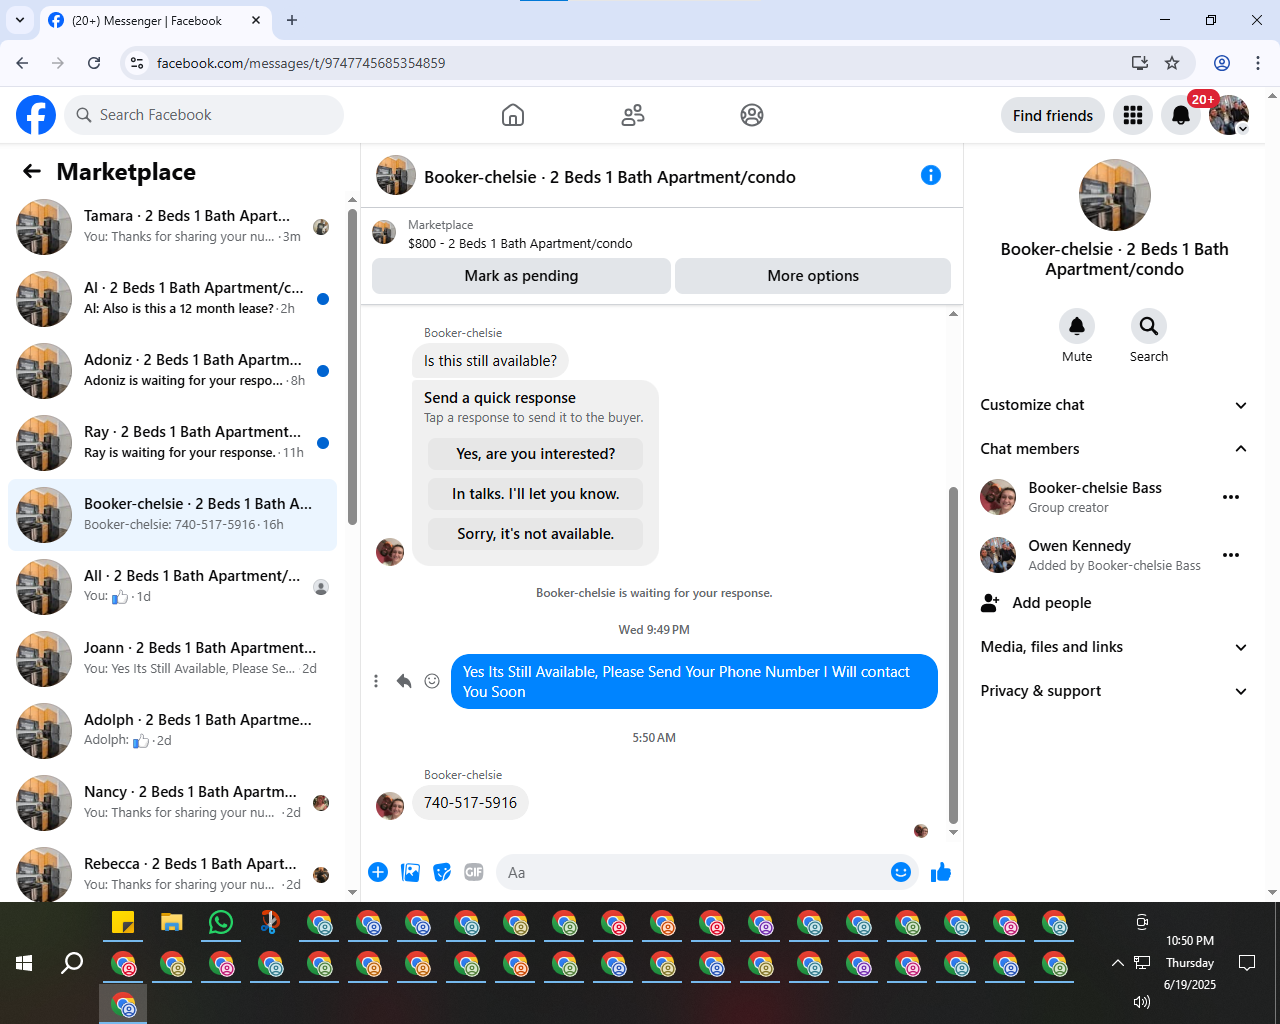Image resolution: width=1280 pixels, height=1024 pixels.
Task: Click Find friends button
Action: pos(1053,116)
